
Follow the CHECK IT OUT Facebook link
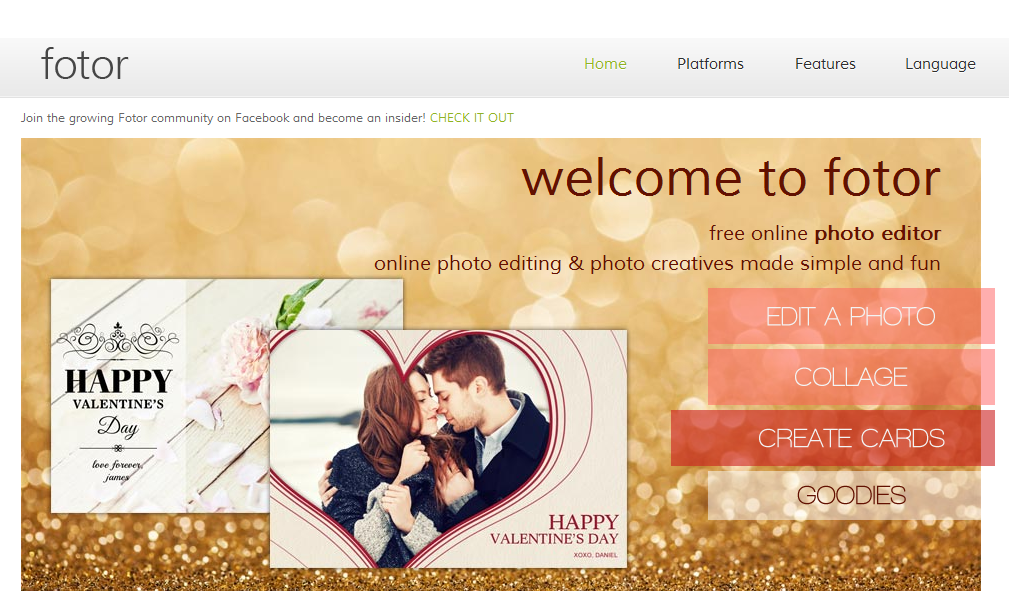point(472,118)
